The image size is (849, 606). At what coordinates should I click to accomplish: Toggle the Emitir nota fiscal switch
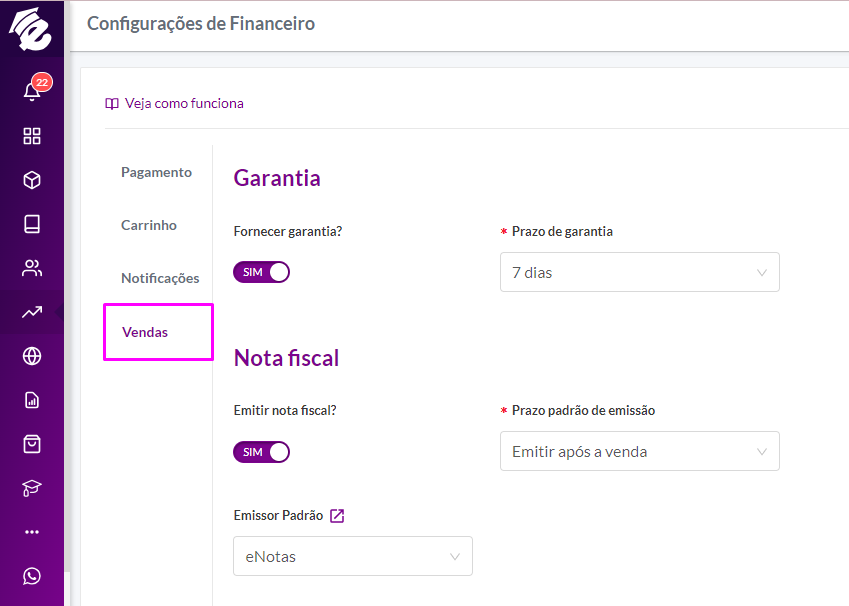[x=262, y=452]
